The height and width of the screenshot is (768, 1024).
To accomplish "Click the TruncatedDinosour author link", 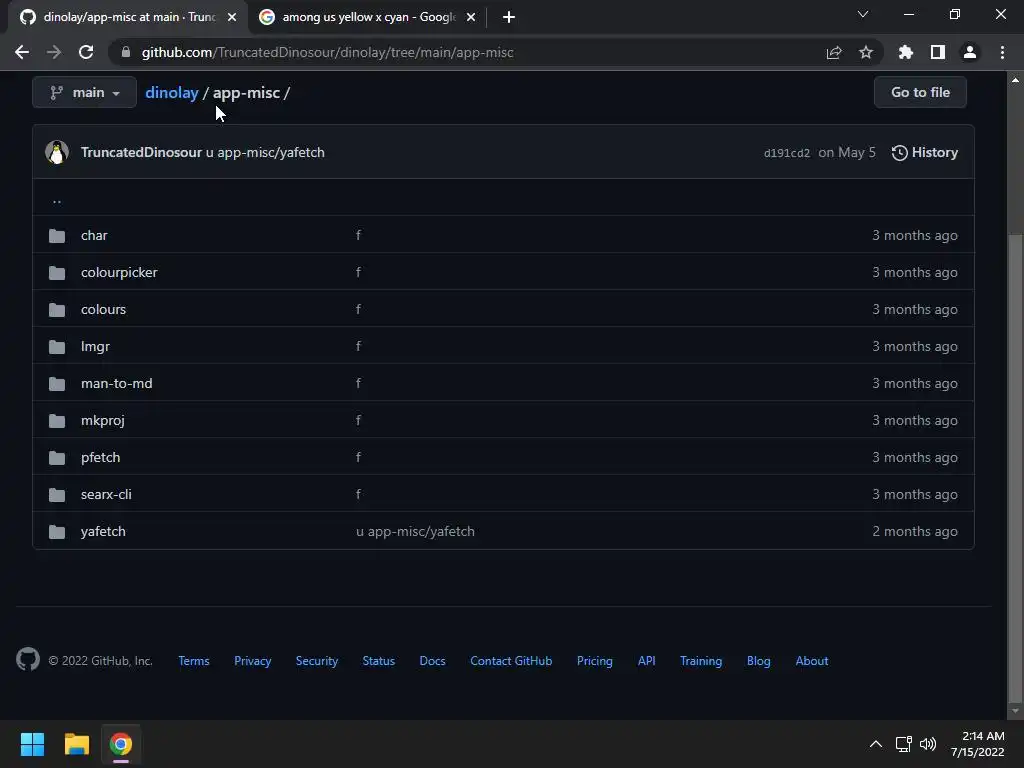I will coord(141,152).
